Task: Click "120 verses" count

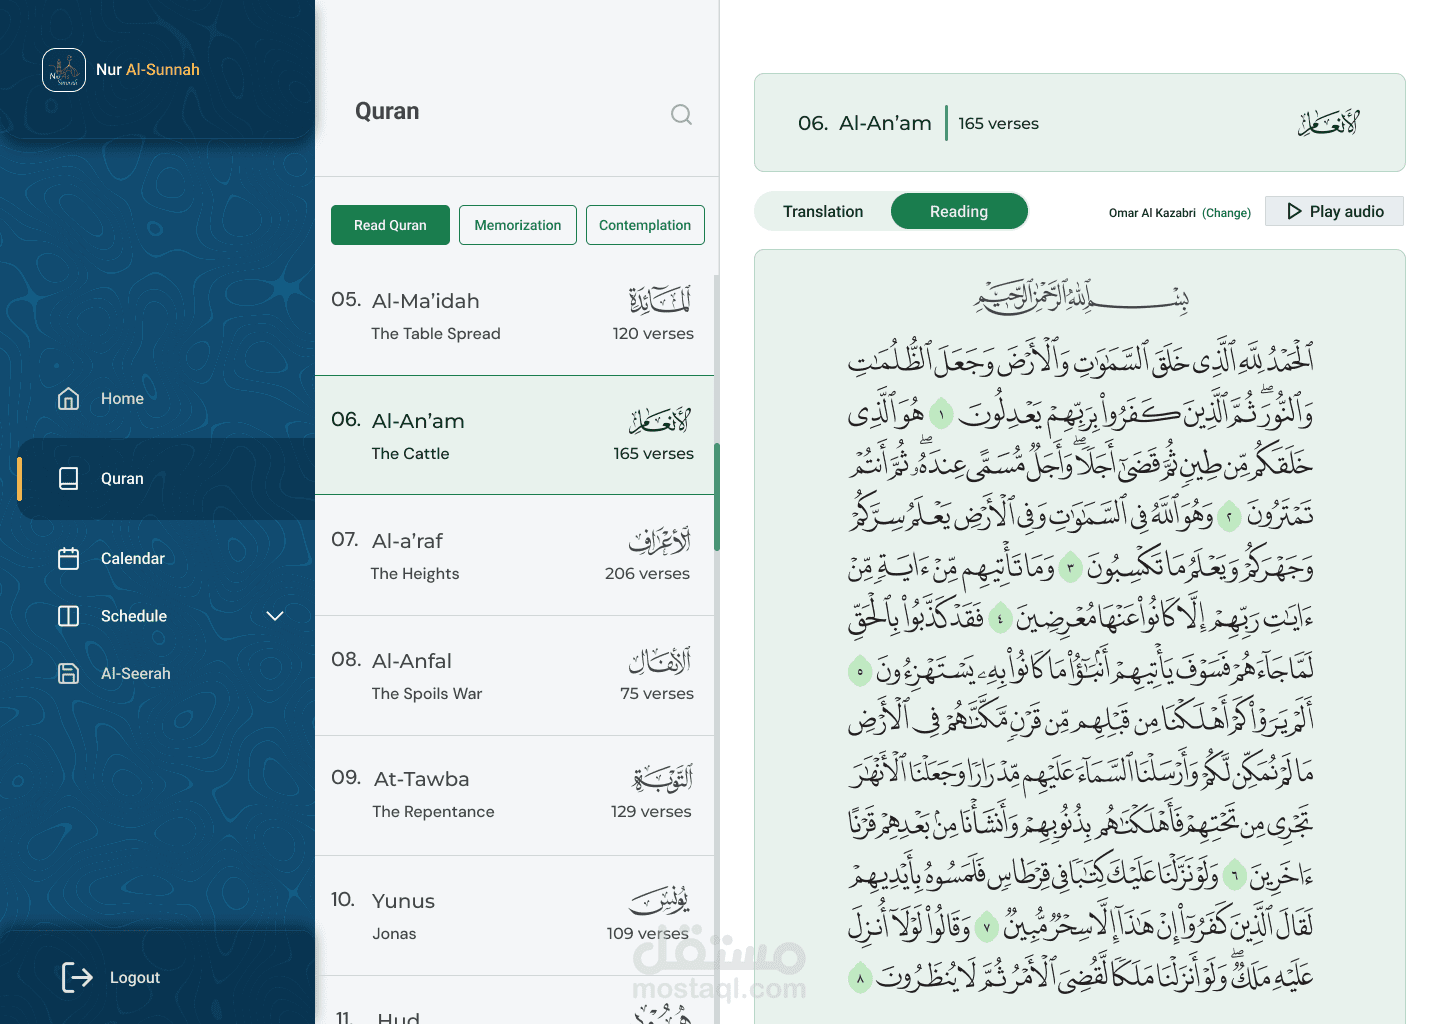Action: (x=653, y=334)
